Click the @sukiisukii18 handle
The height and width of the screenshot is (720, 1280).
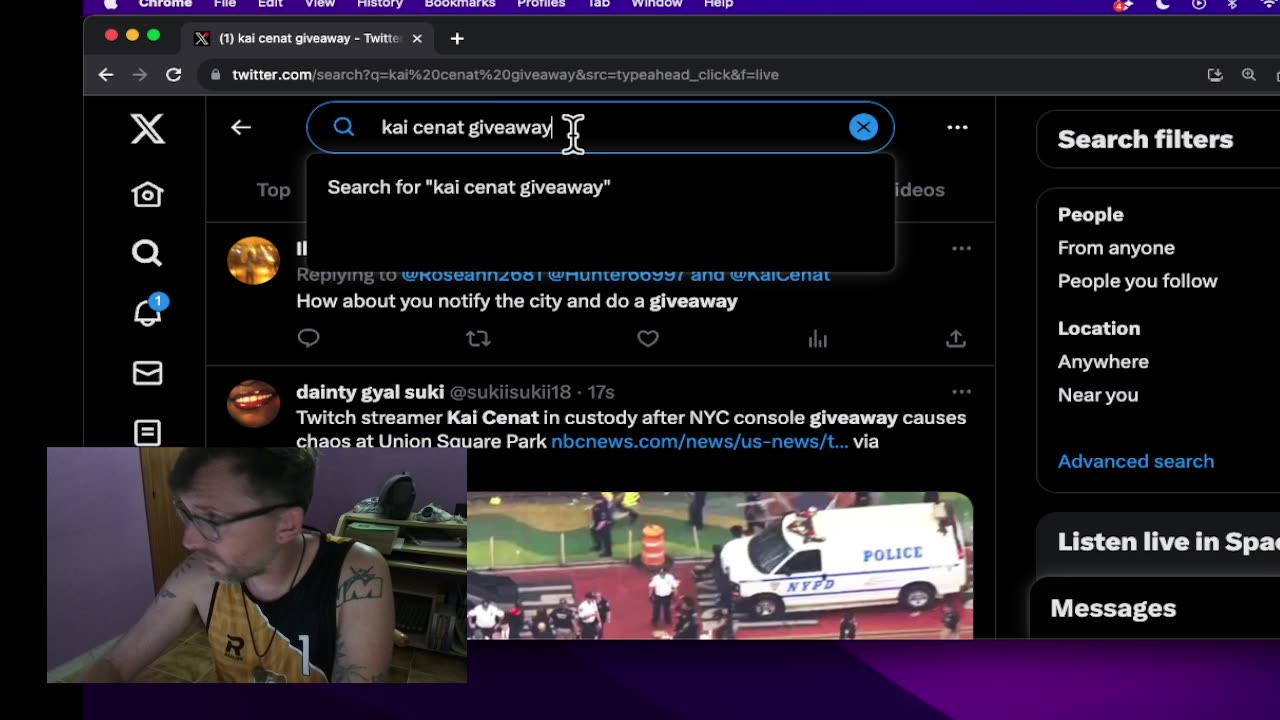point(510,392)
